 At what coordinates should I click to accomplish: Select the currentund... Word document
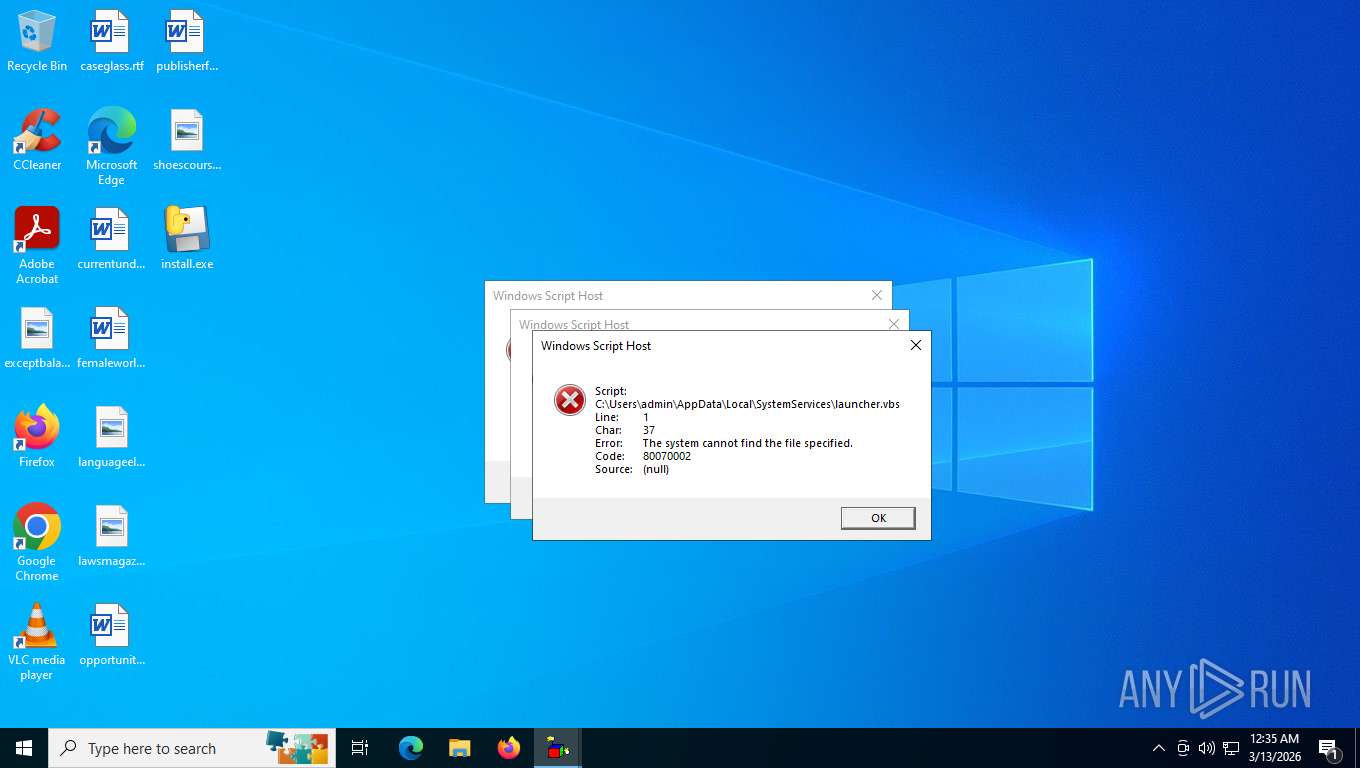tap(111, 239)
